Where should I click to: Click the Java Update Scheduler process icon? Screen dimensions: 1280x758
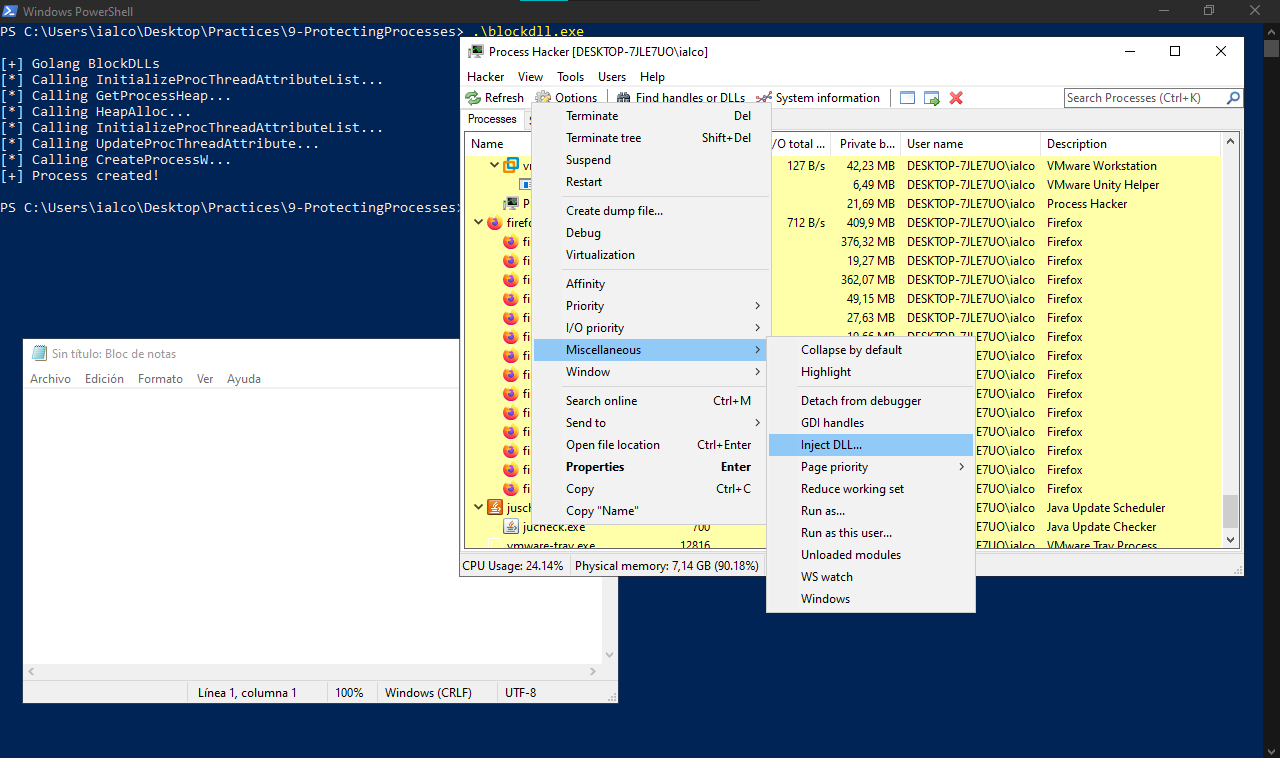494,508
